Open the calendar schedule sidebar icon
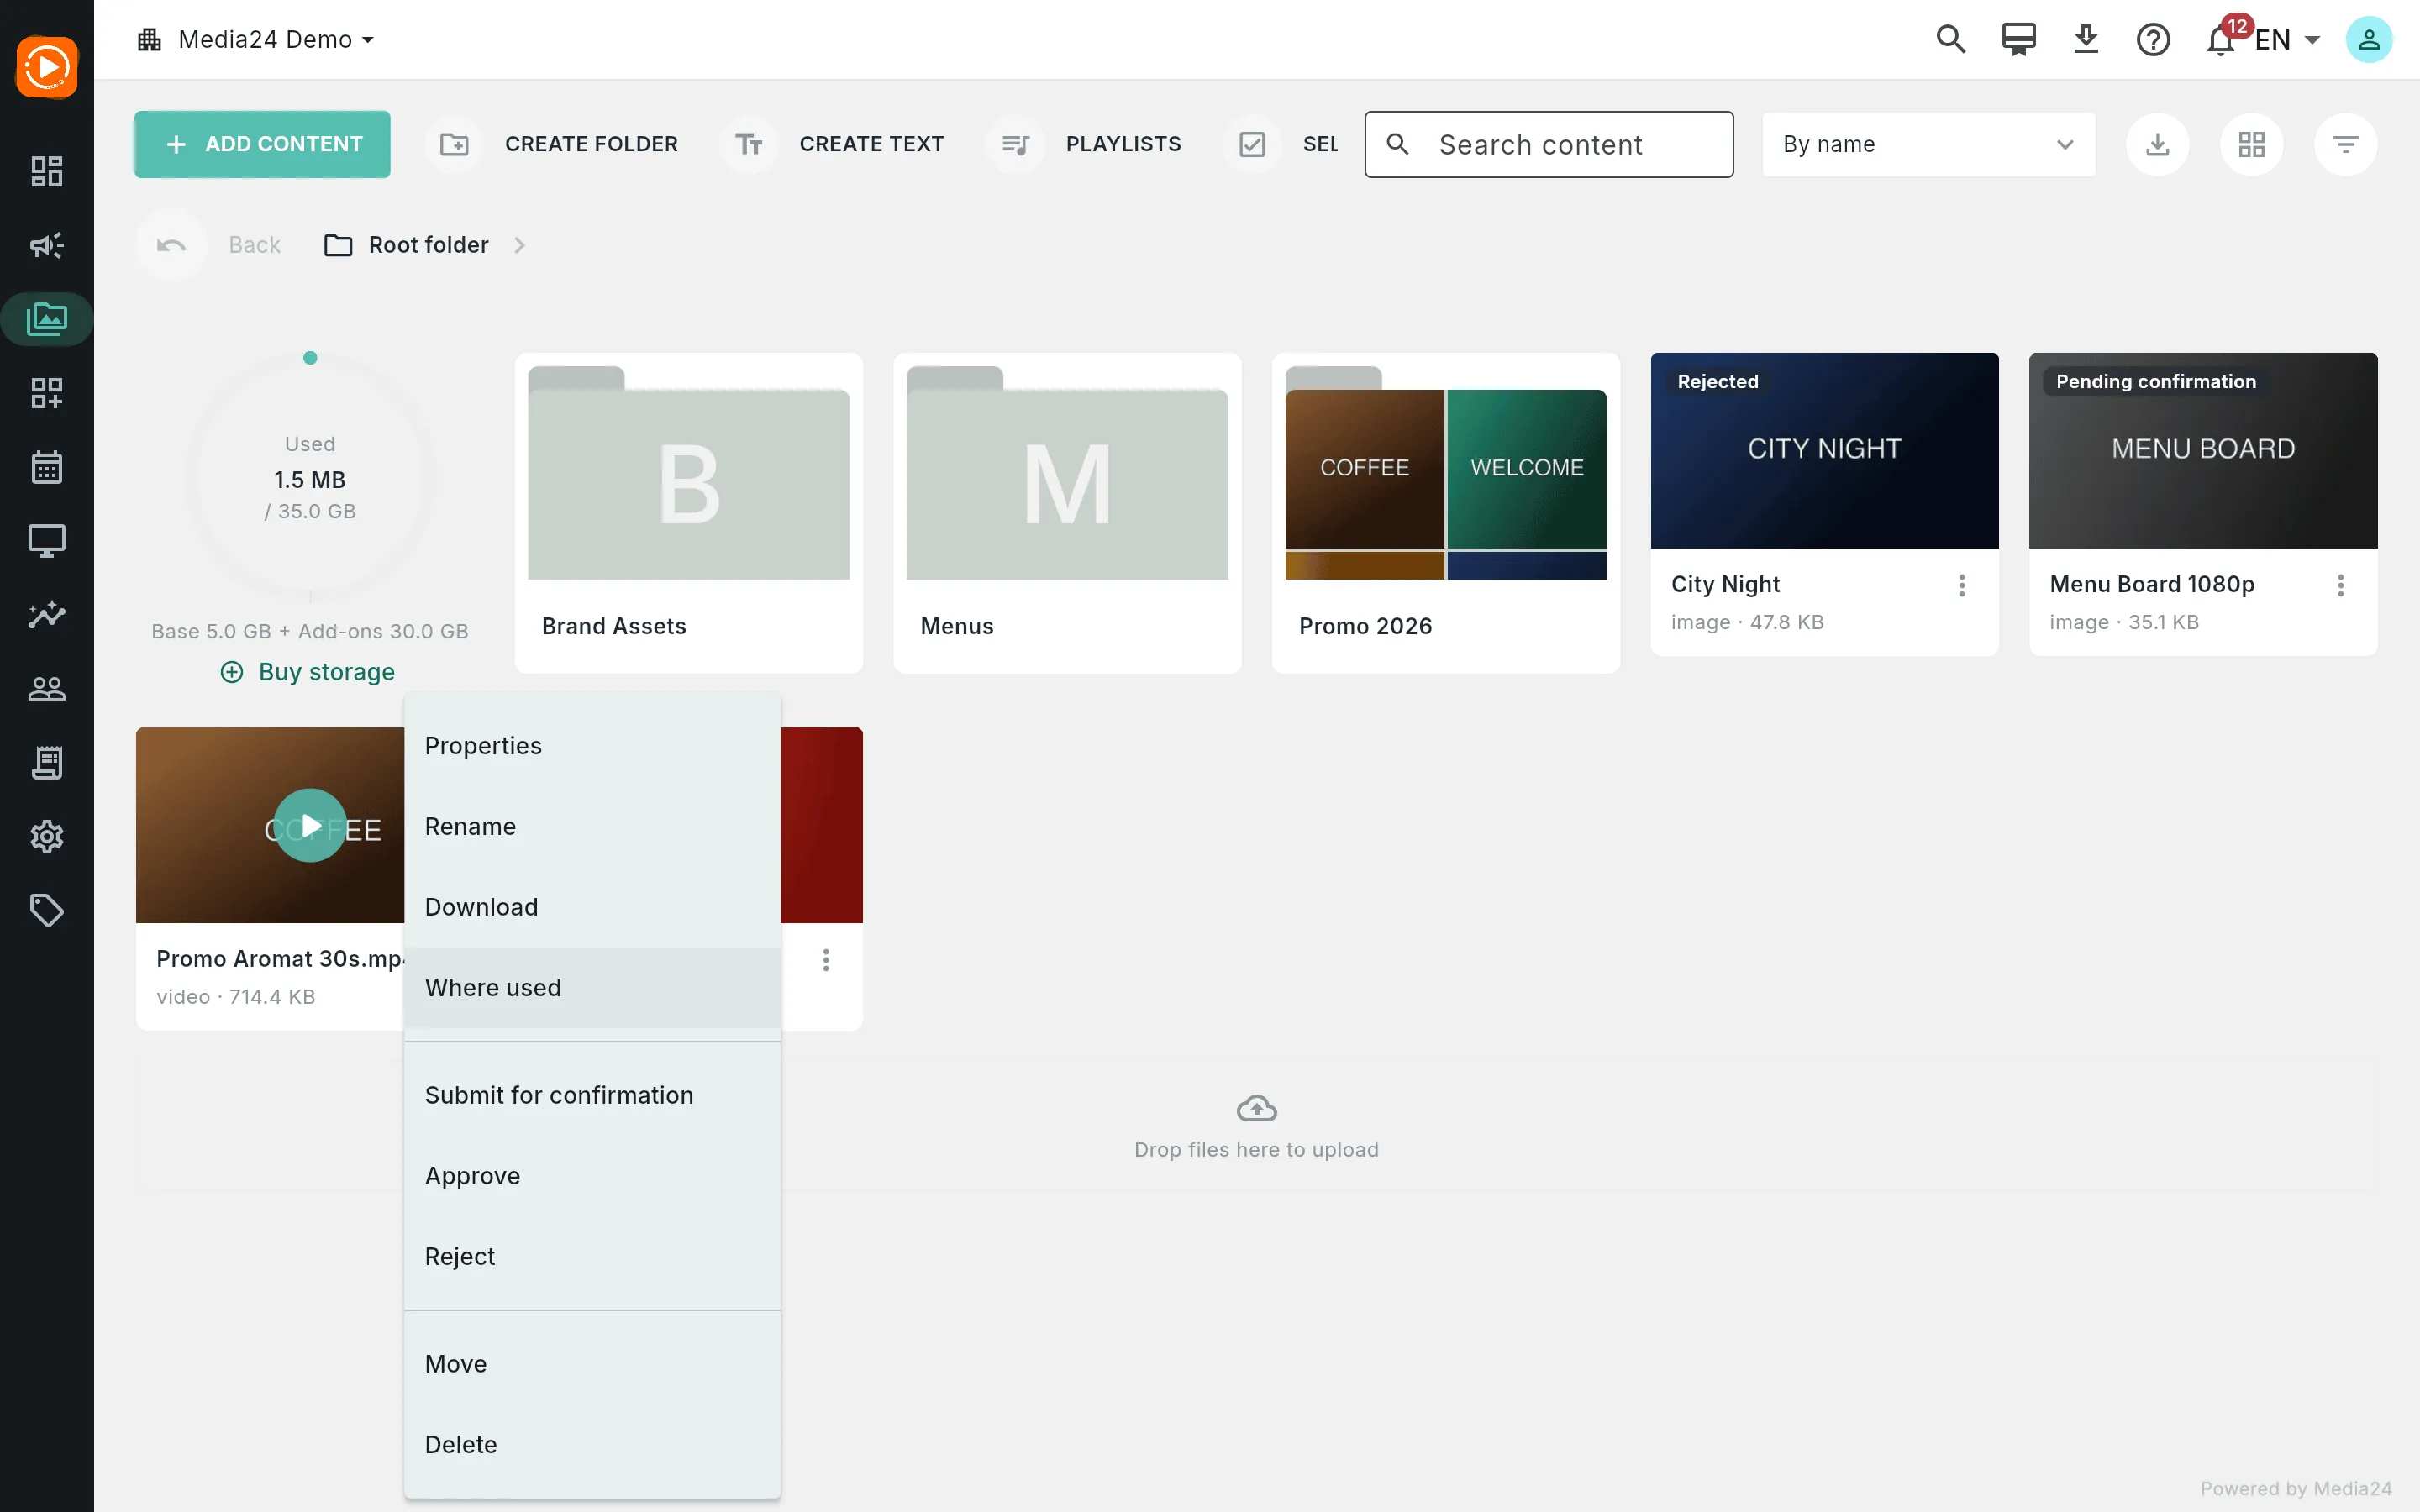Image resolution: width=2420 pixels, height=1512 pixels. [x=46, y=467]
